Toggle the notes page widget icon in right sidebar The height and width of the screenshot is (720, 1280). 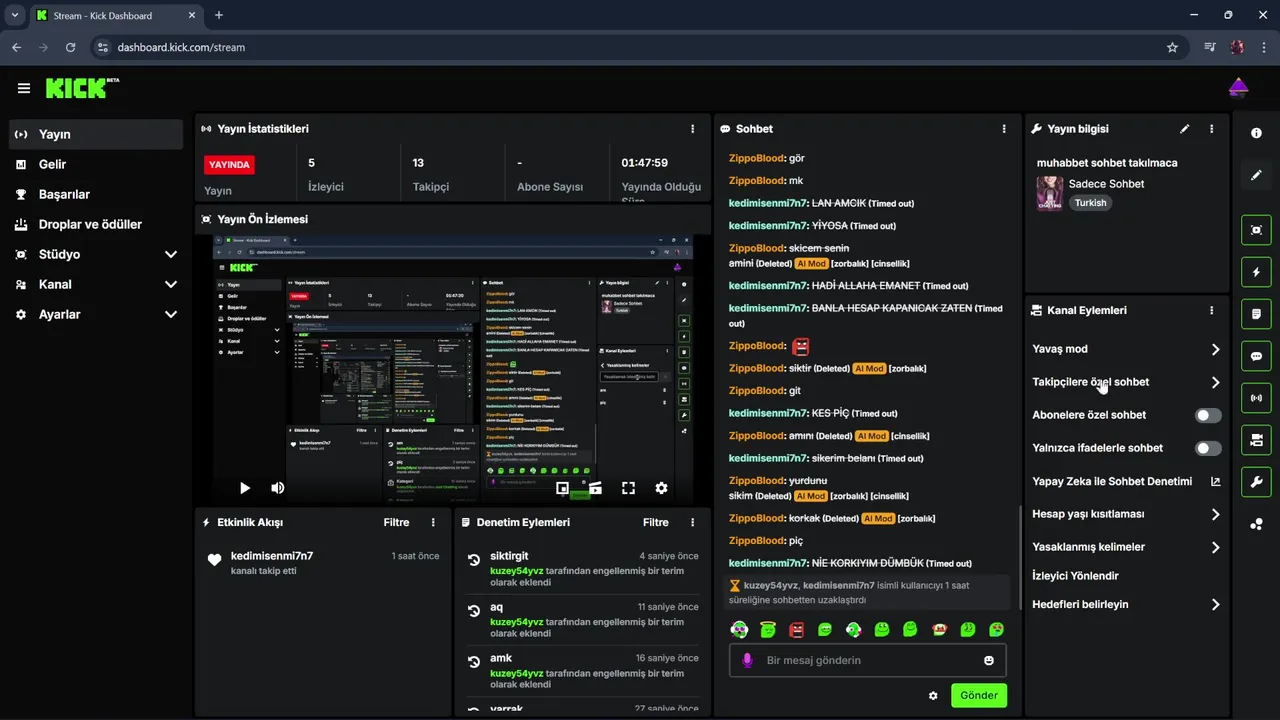pyautogui.click(x=1256, y=314)
